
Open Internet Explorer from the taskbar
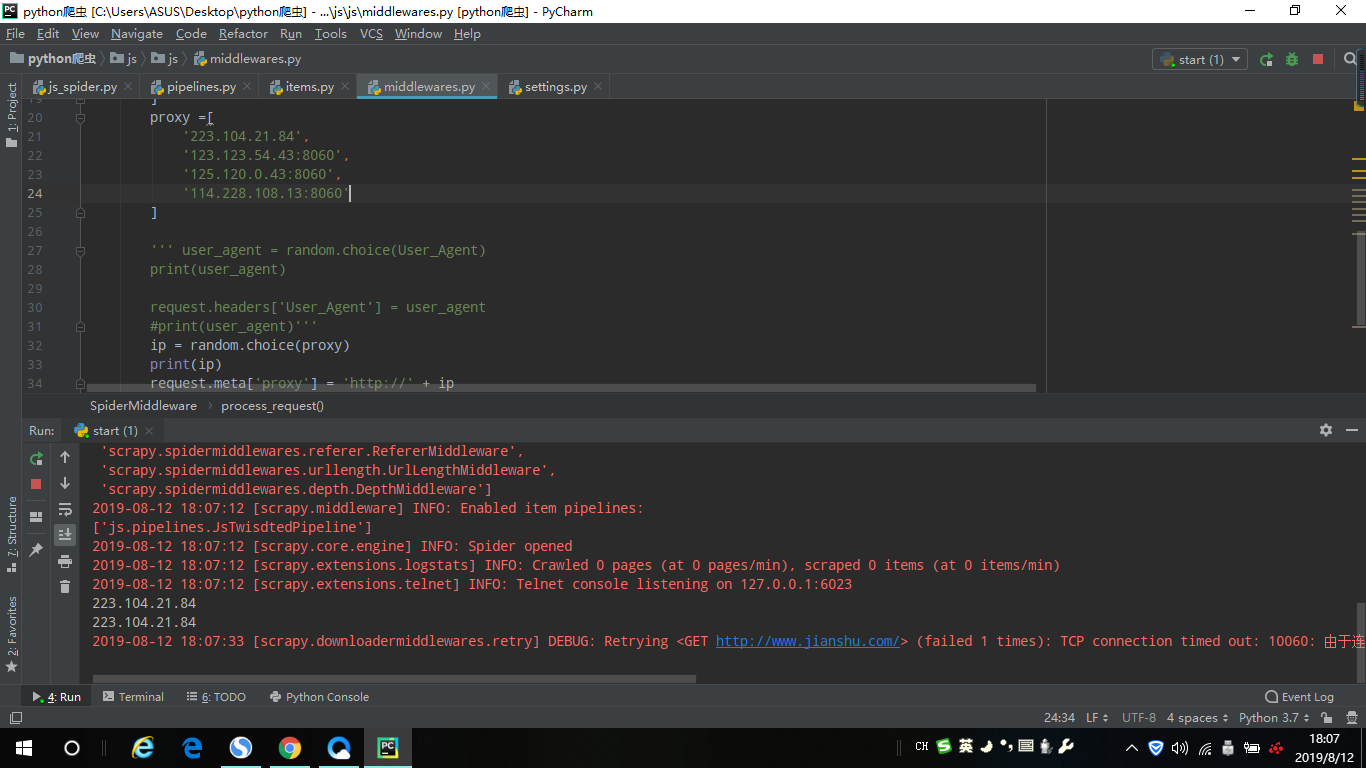144,747
